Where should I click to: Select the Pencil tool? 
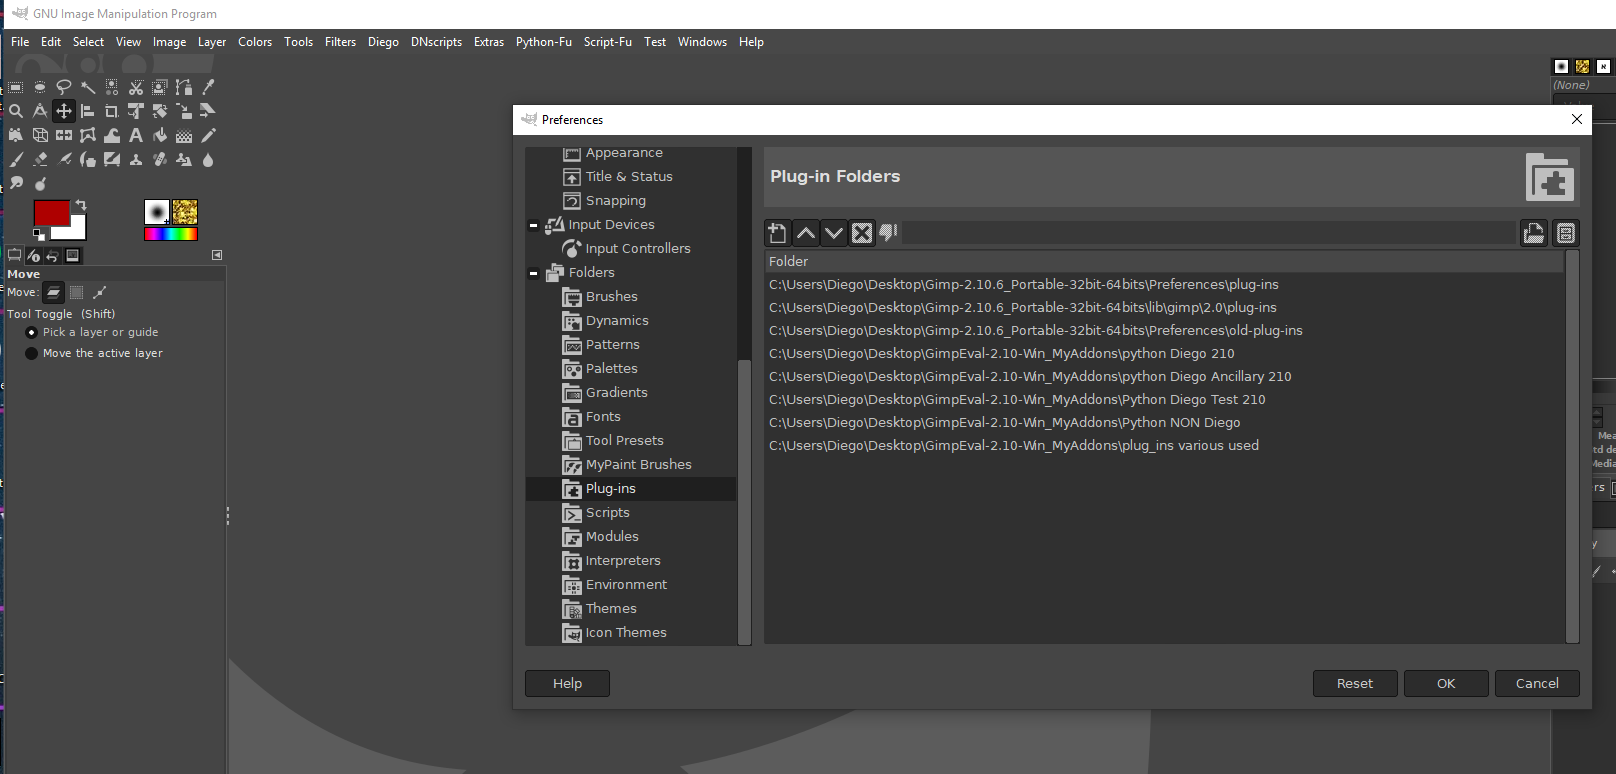coord(208,135)
